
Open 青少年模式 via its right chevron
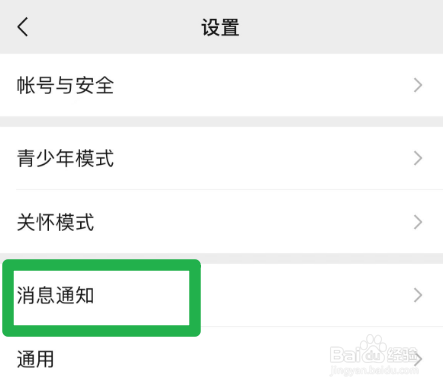(x=418, y=158)
